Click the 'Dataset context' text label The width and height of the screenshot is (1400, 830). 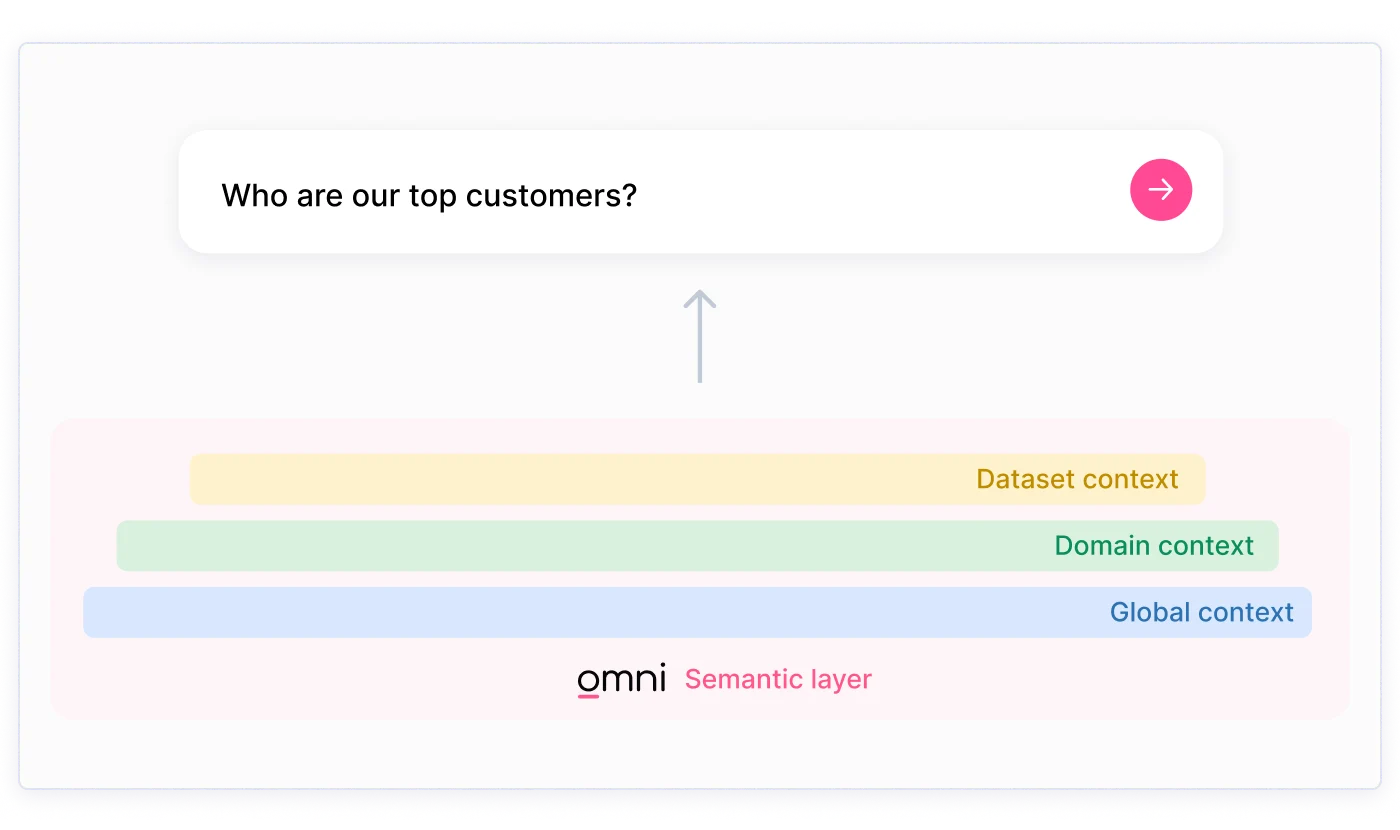[x=1078, y=479]
